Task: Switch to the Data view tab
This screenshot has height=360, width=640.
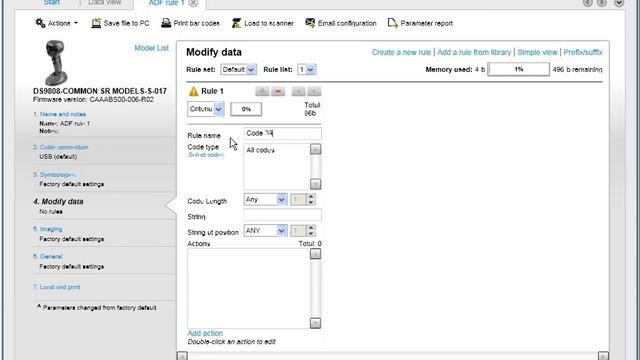Action: [105, 2]
